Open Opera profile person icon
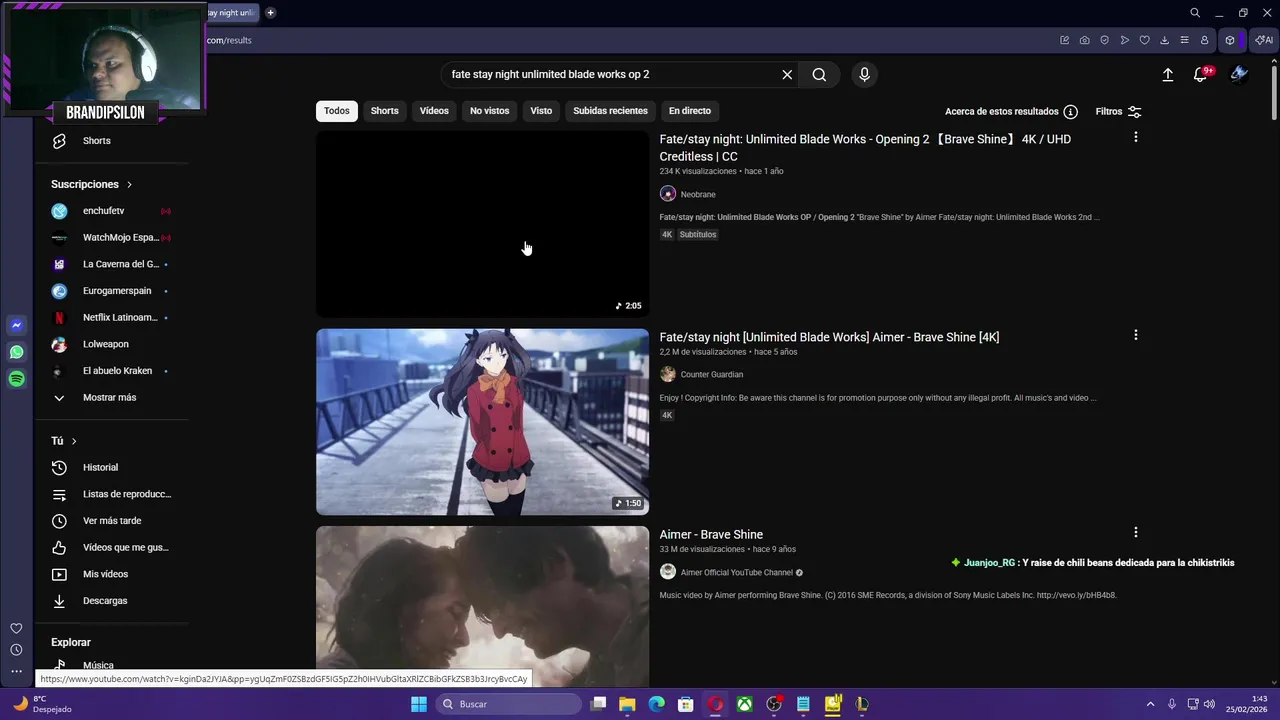The image size is (1280, 720). pyautogui.click(x=1204, y=40)
